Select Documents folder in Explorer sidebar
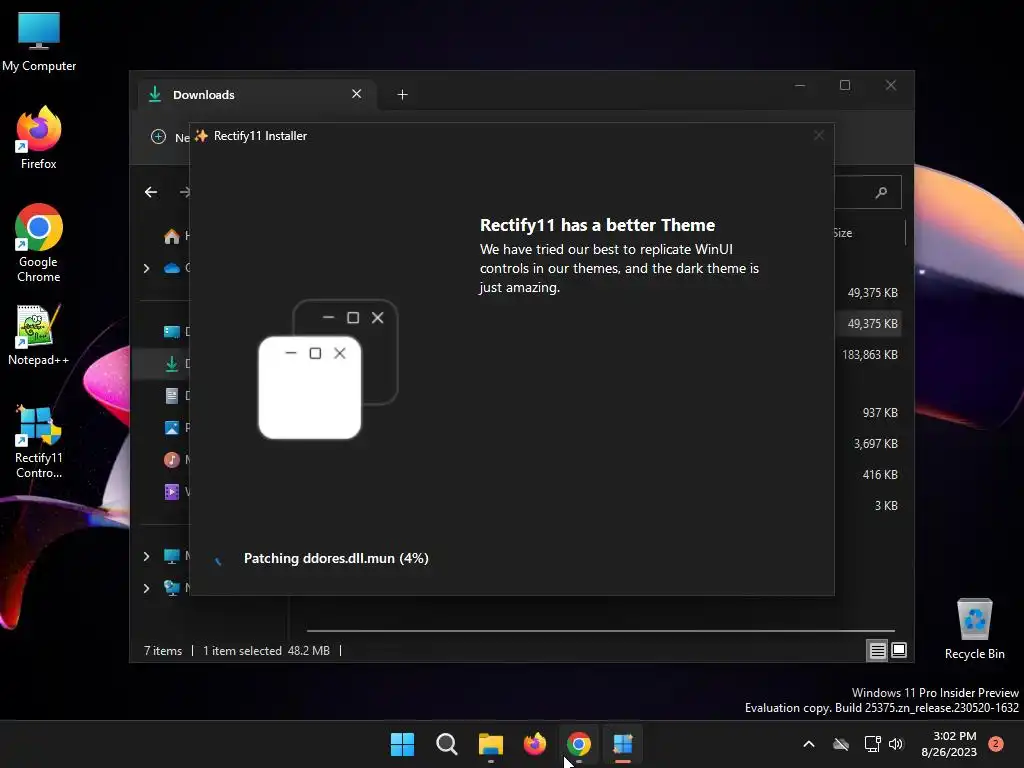Screen dimensions: 1024x768 pyautogui.click(x=172, y=396)
